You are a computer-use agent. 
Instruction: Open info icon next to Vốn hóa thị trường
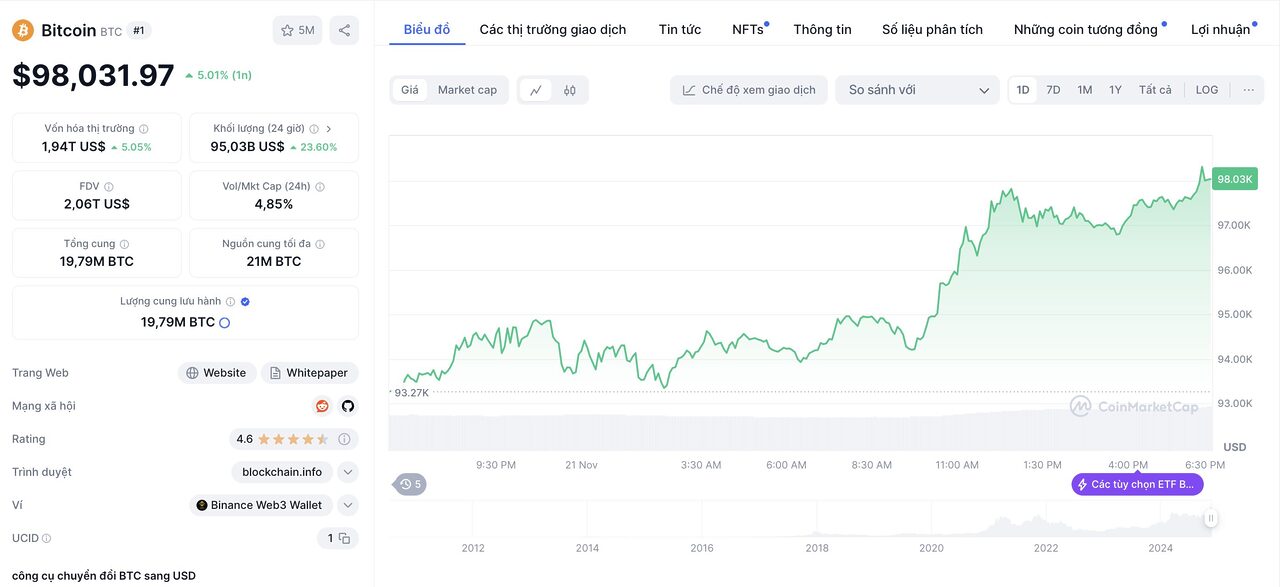pyautogui.click(x=144, y=129)
